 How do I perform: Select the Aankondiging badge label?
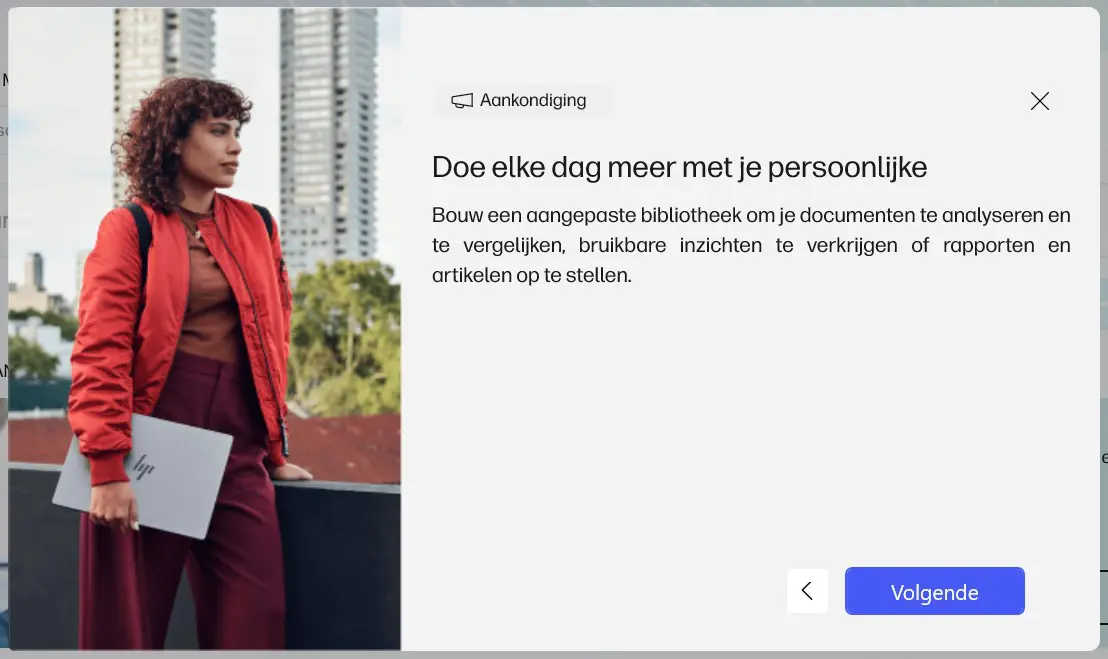tap(533, 100)
